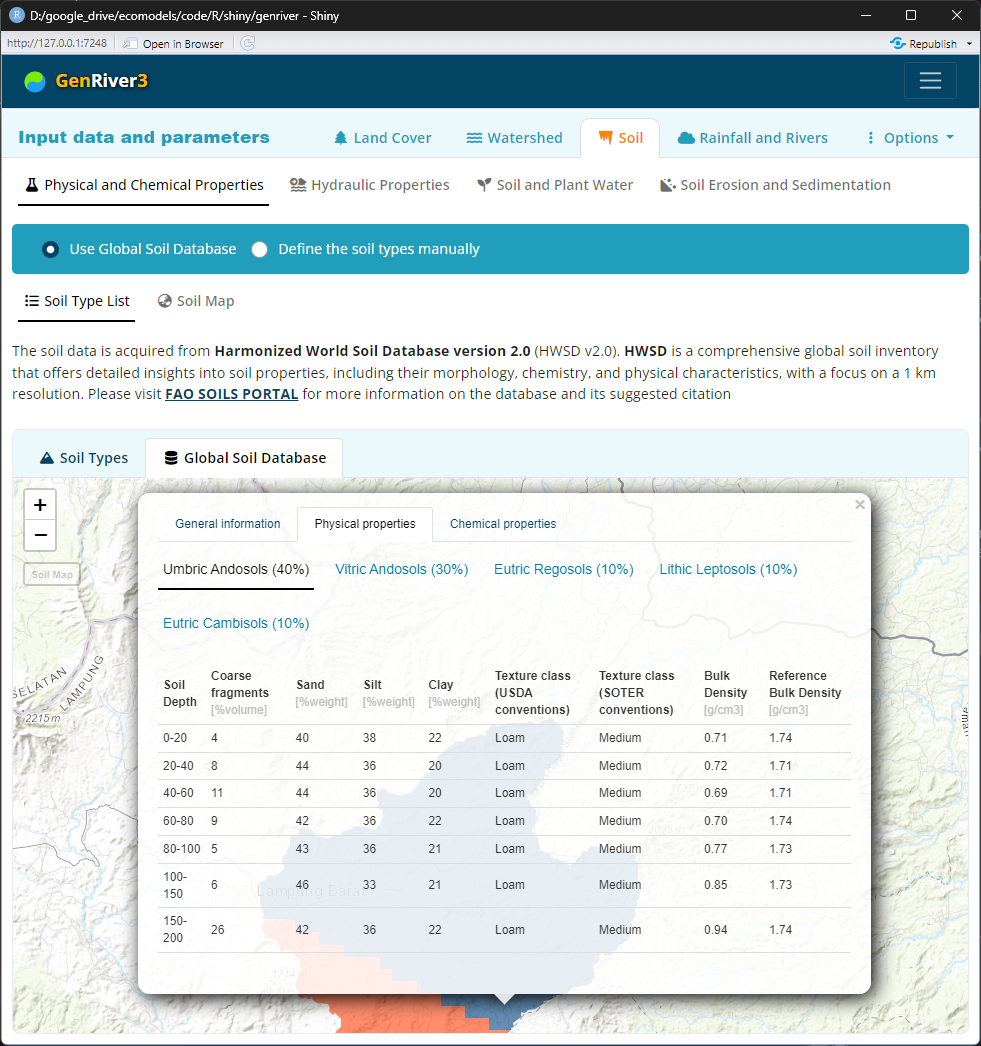
Task: Click the Bulk Density column header
Action: click(x=726, y=693)
